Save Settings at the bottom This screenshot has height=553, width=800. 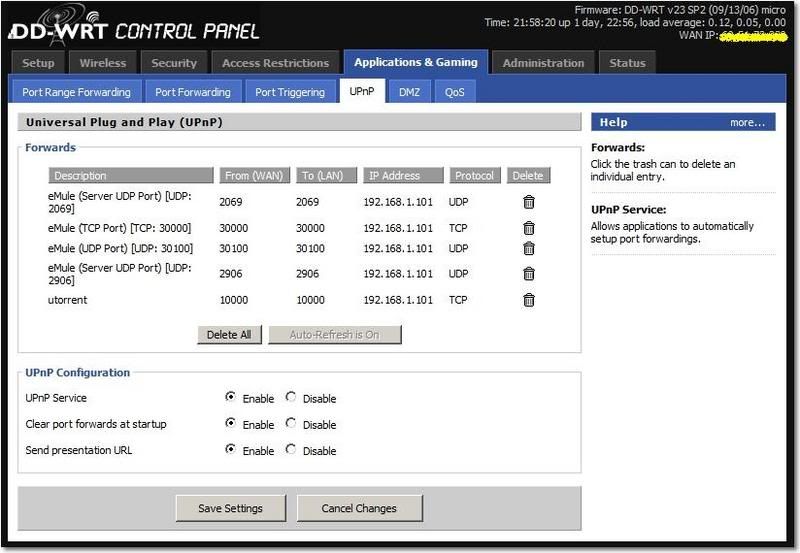coord(231,508)
